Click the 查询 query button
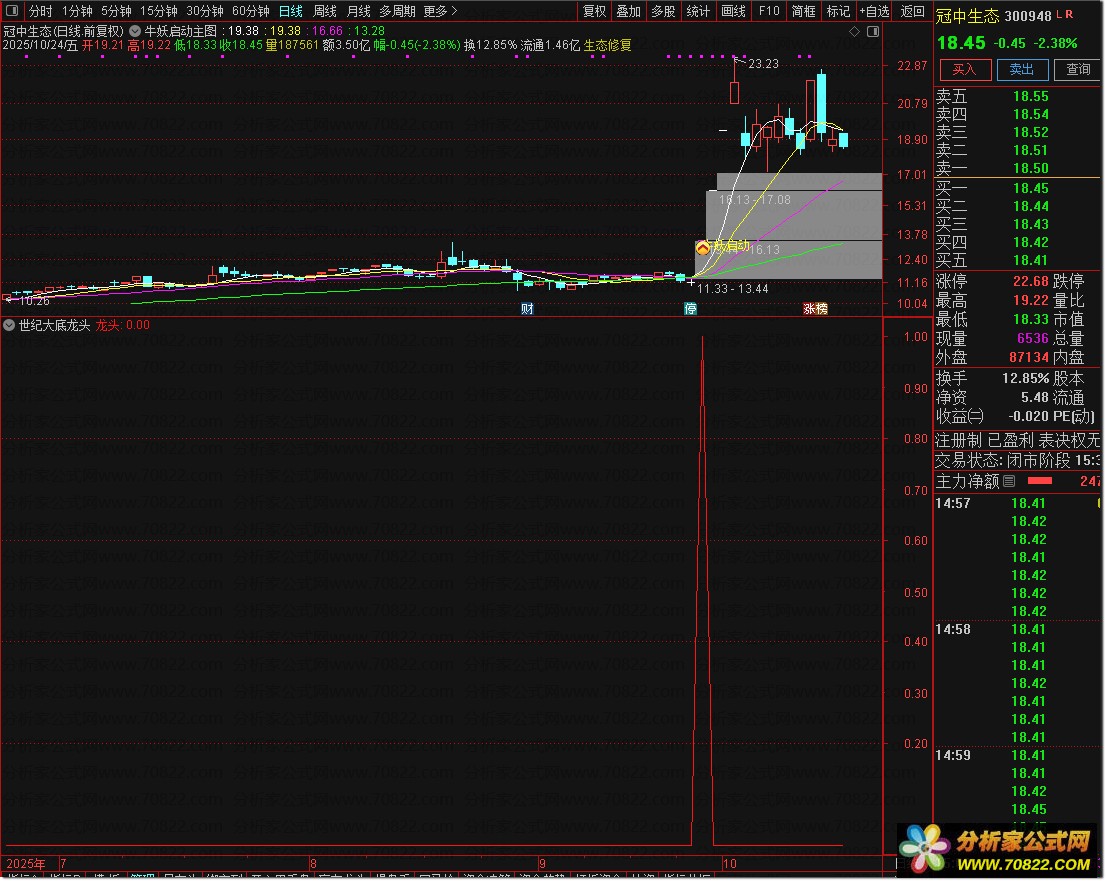This screenshot has height=881, width=1107. point(1078,69)
